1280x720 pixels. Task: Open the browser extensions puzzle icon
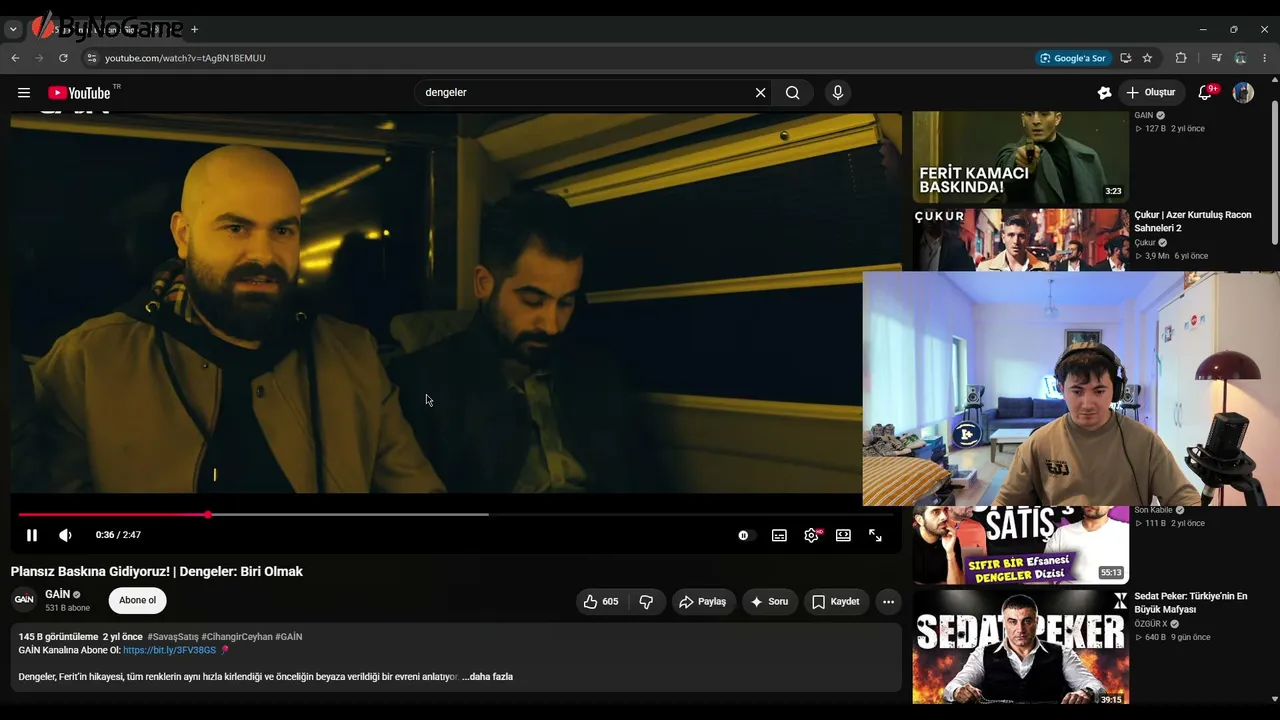click(x=1181, y=58)
